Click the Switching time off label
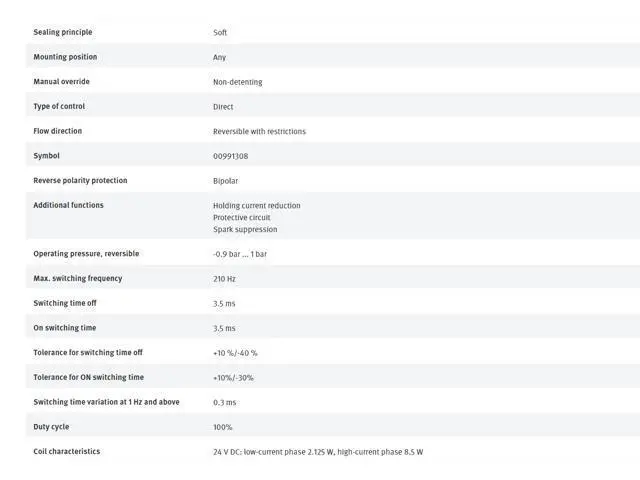Image resolution: width=640 pixels, height=480 pixels. pos(65,303)
